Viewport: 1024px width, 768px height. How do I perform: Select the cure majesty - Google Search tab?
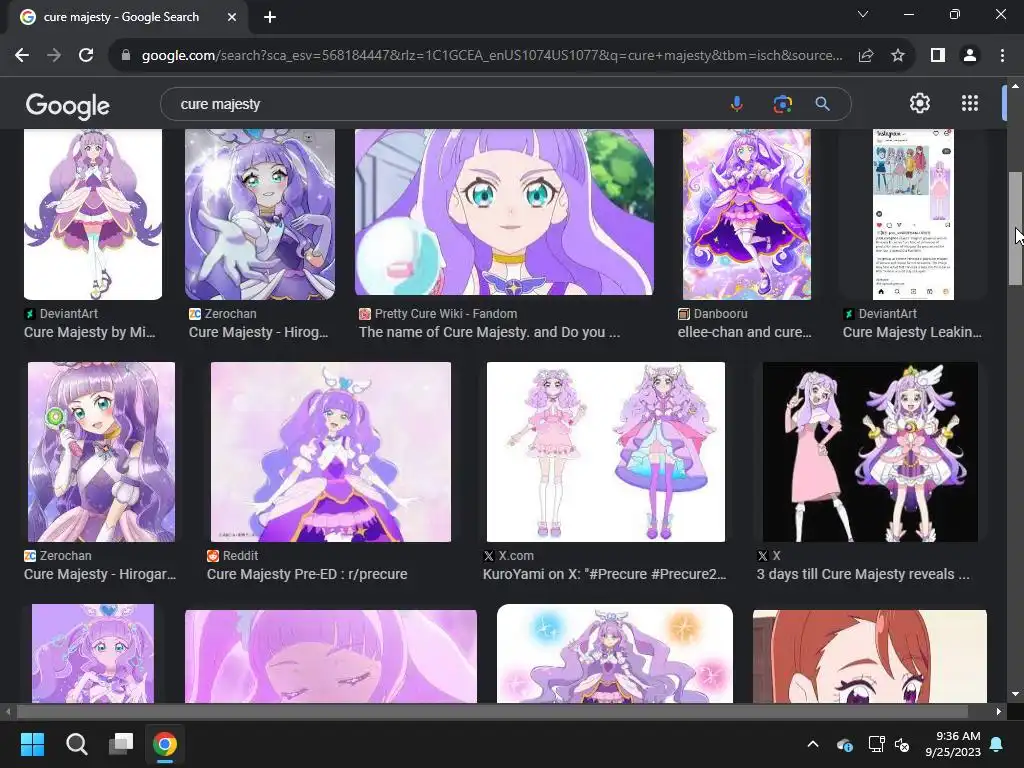coord(128,17)
